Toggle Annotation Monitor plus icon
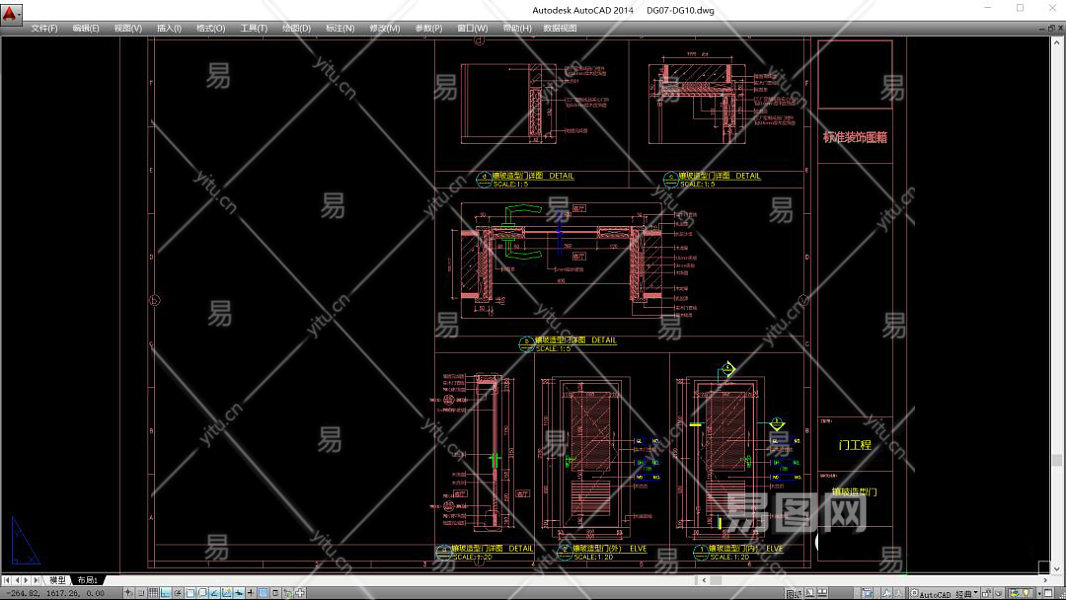1066x600 pixels. click(300, 593)
